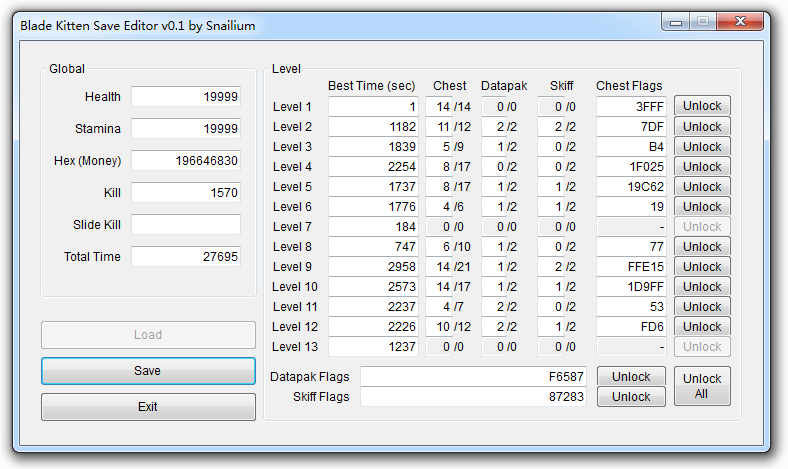Unlock button next to Datapak Flags

click(631, 377)
